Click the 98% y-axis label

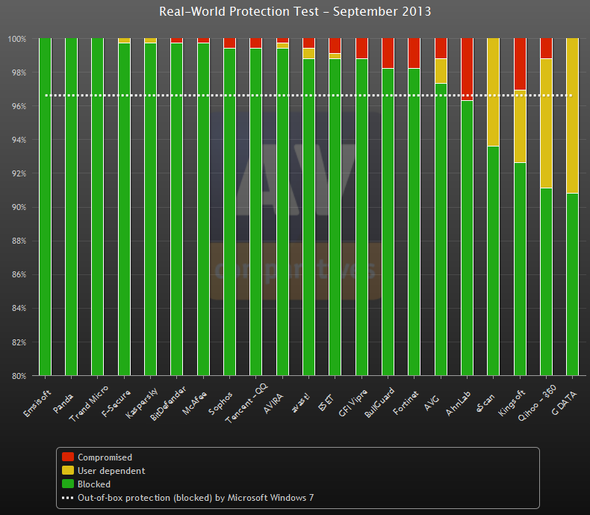click(x=19, y=73)
